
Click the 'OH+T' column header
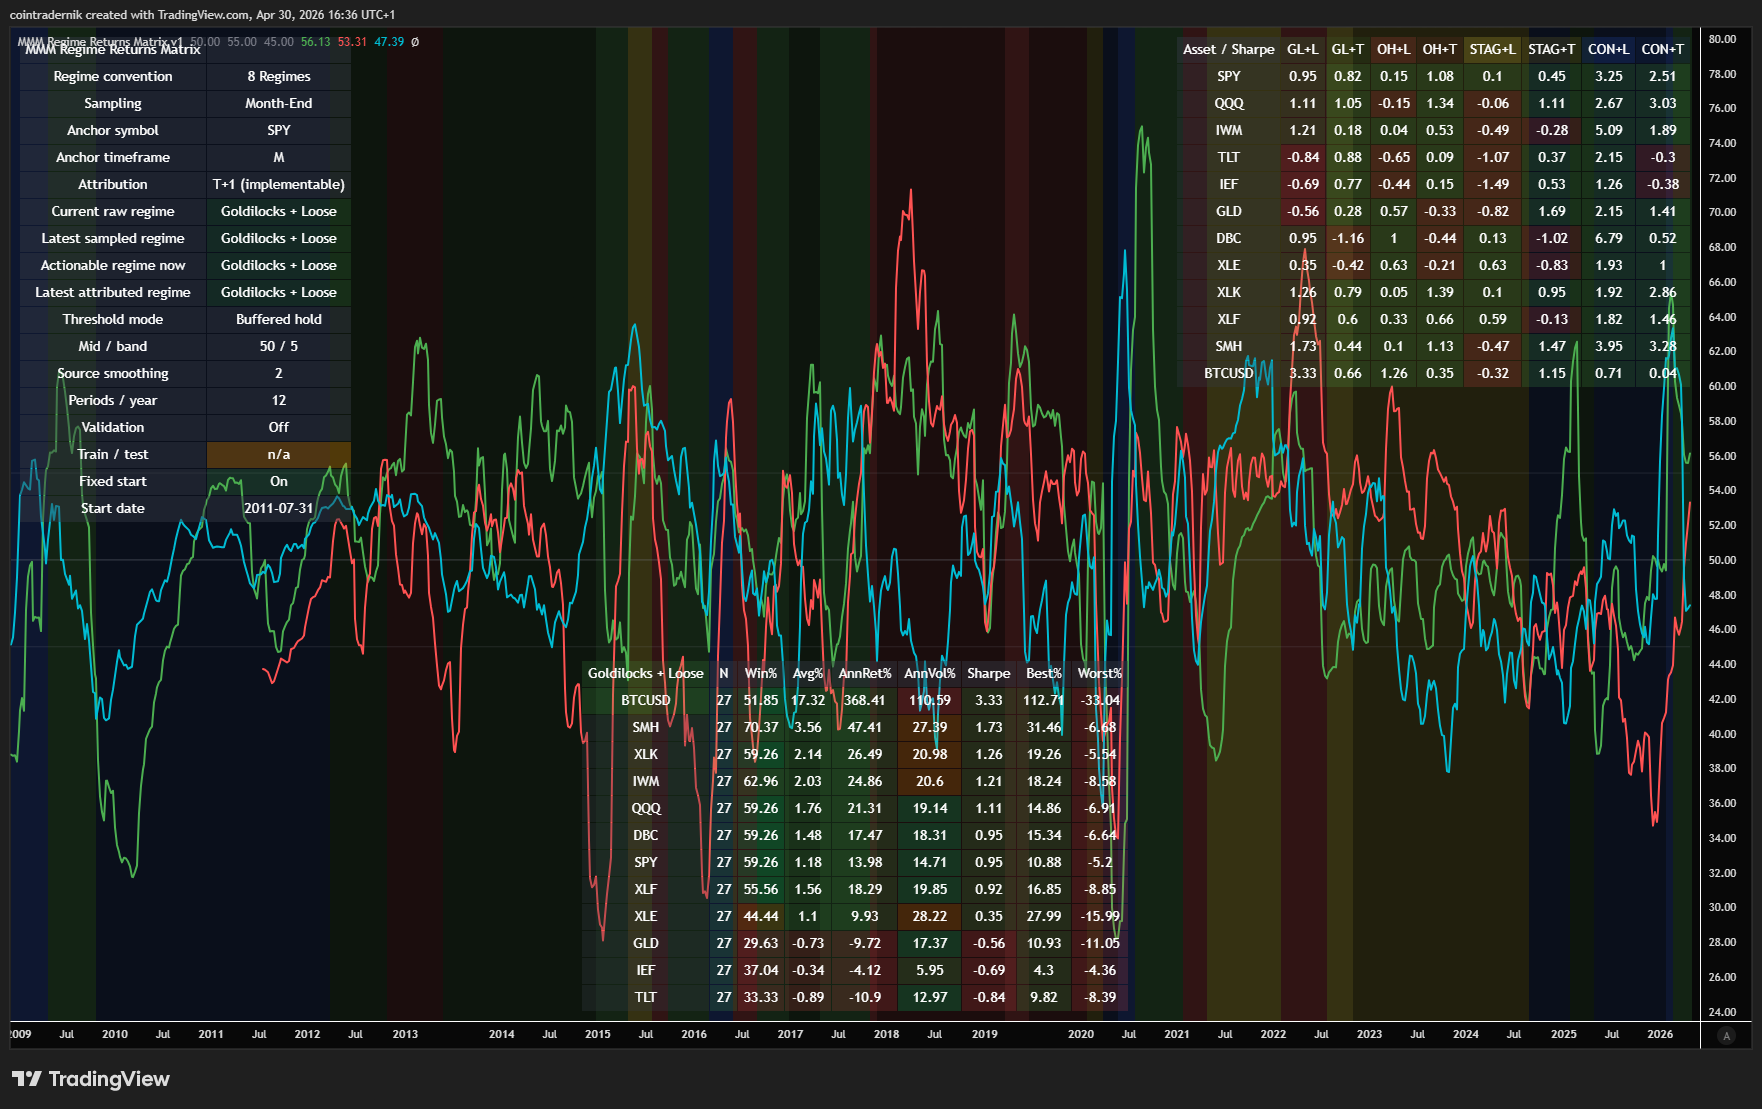point(1440,50)
